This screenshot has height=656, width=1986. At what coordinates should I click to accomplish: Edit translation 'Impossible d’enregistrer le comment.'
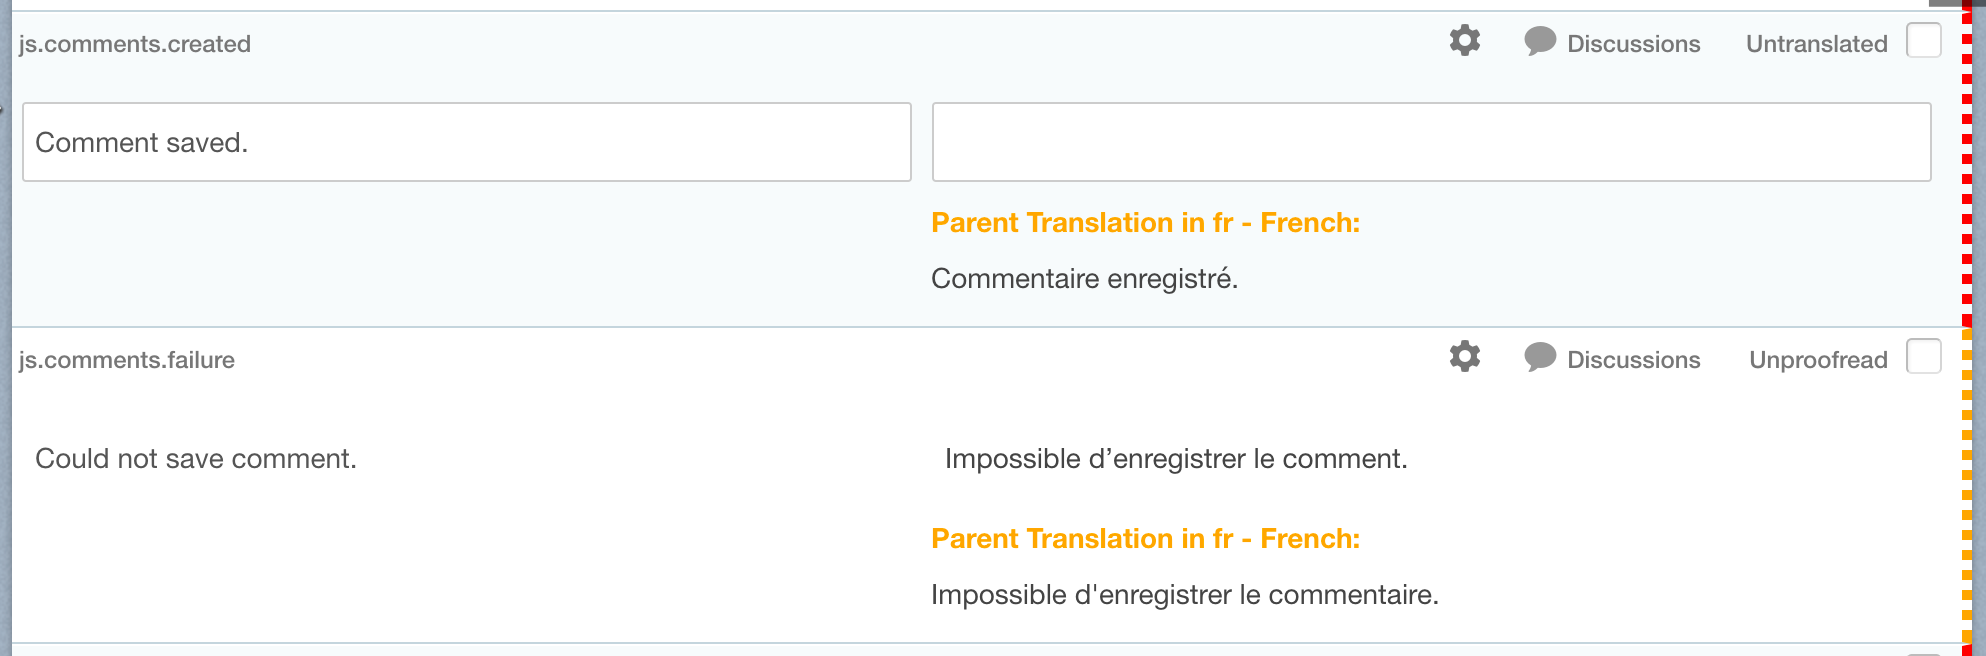click(1176, 459)
